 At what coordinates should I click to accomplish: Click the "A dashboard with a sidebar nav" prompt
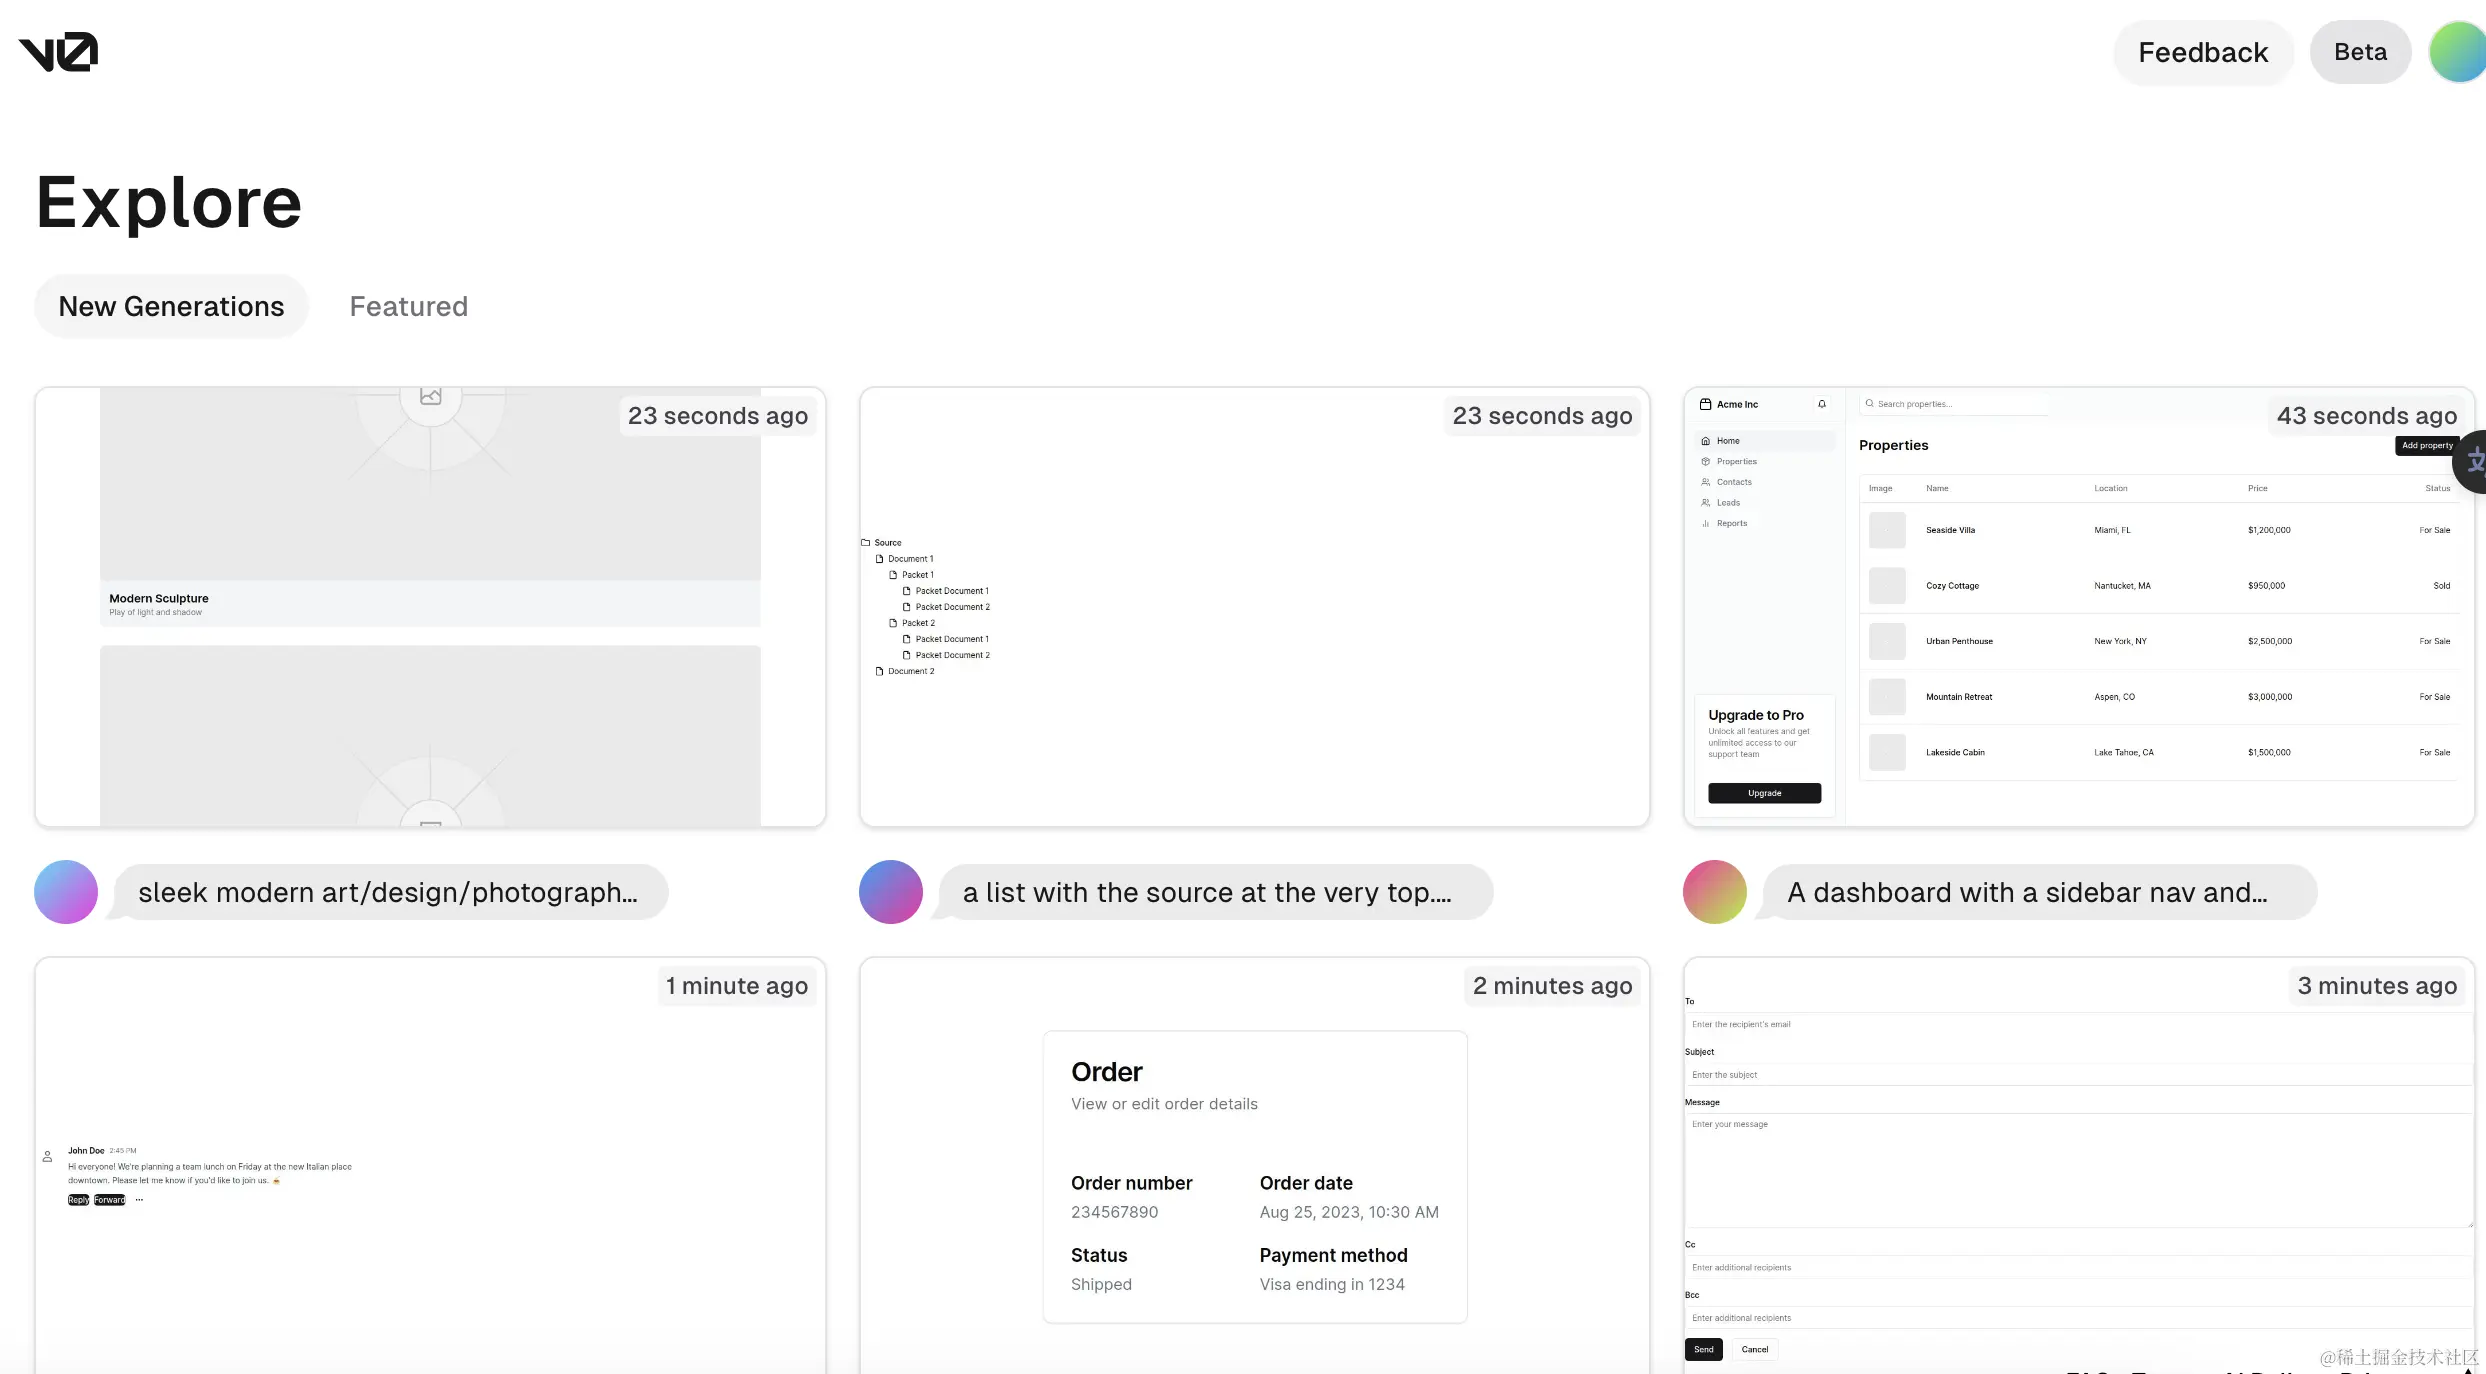click(x=2028, y=892)
